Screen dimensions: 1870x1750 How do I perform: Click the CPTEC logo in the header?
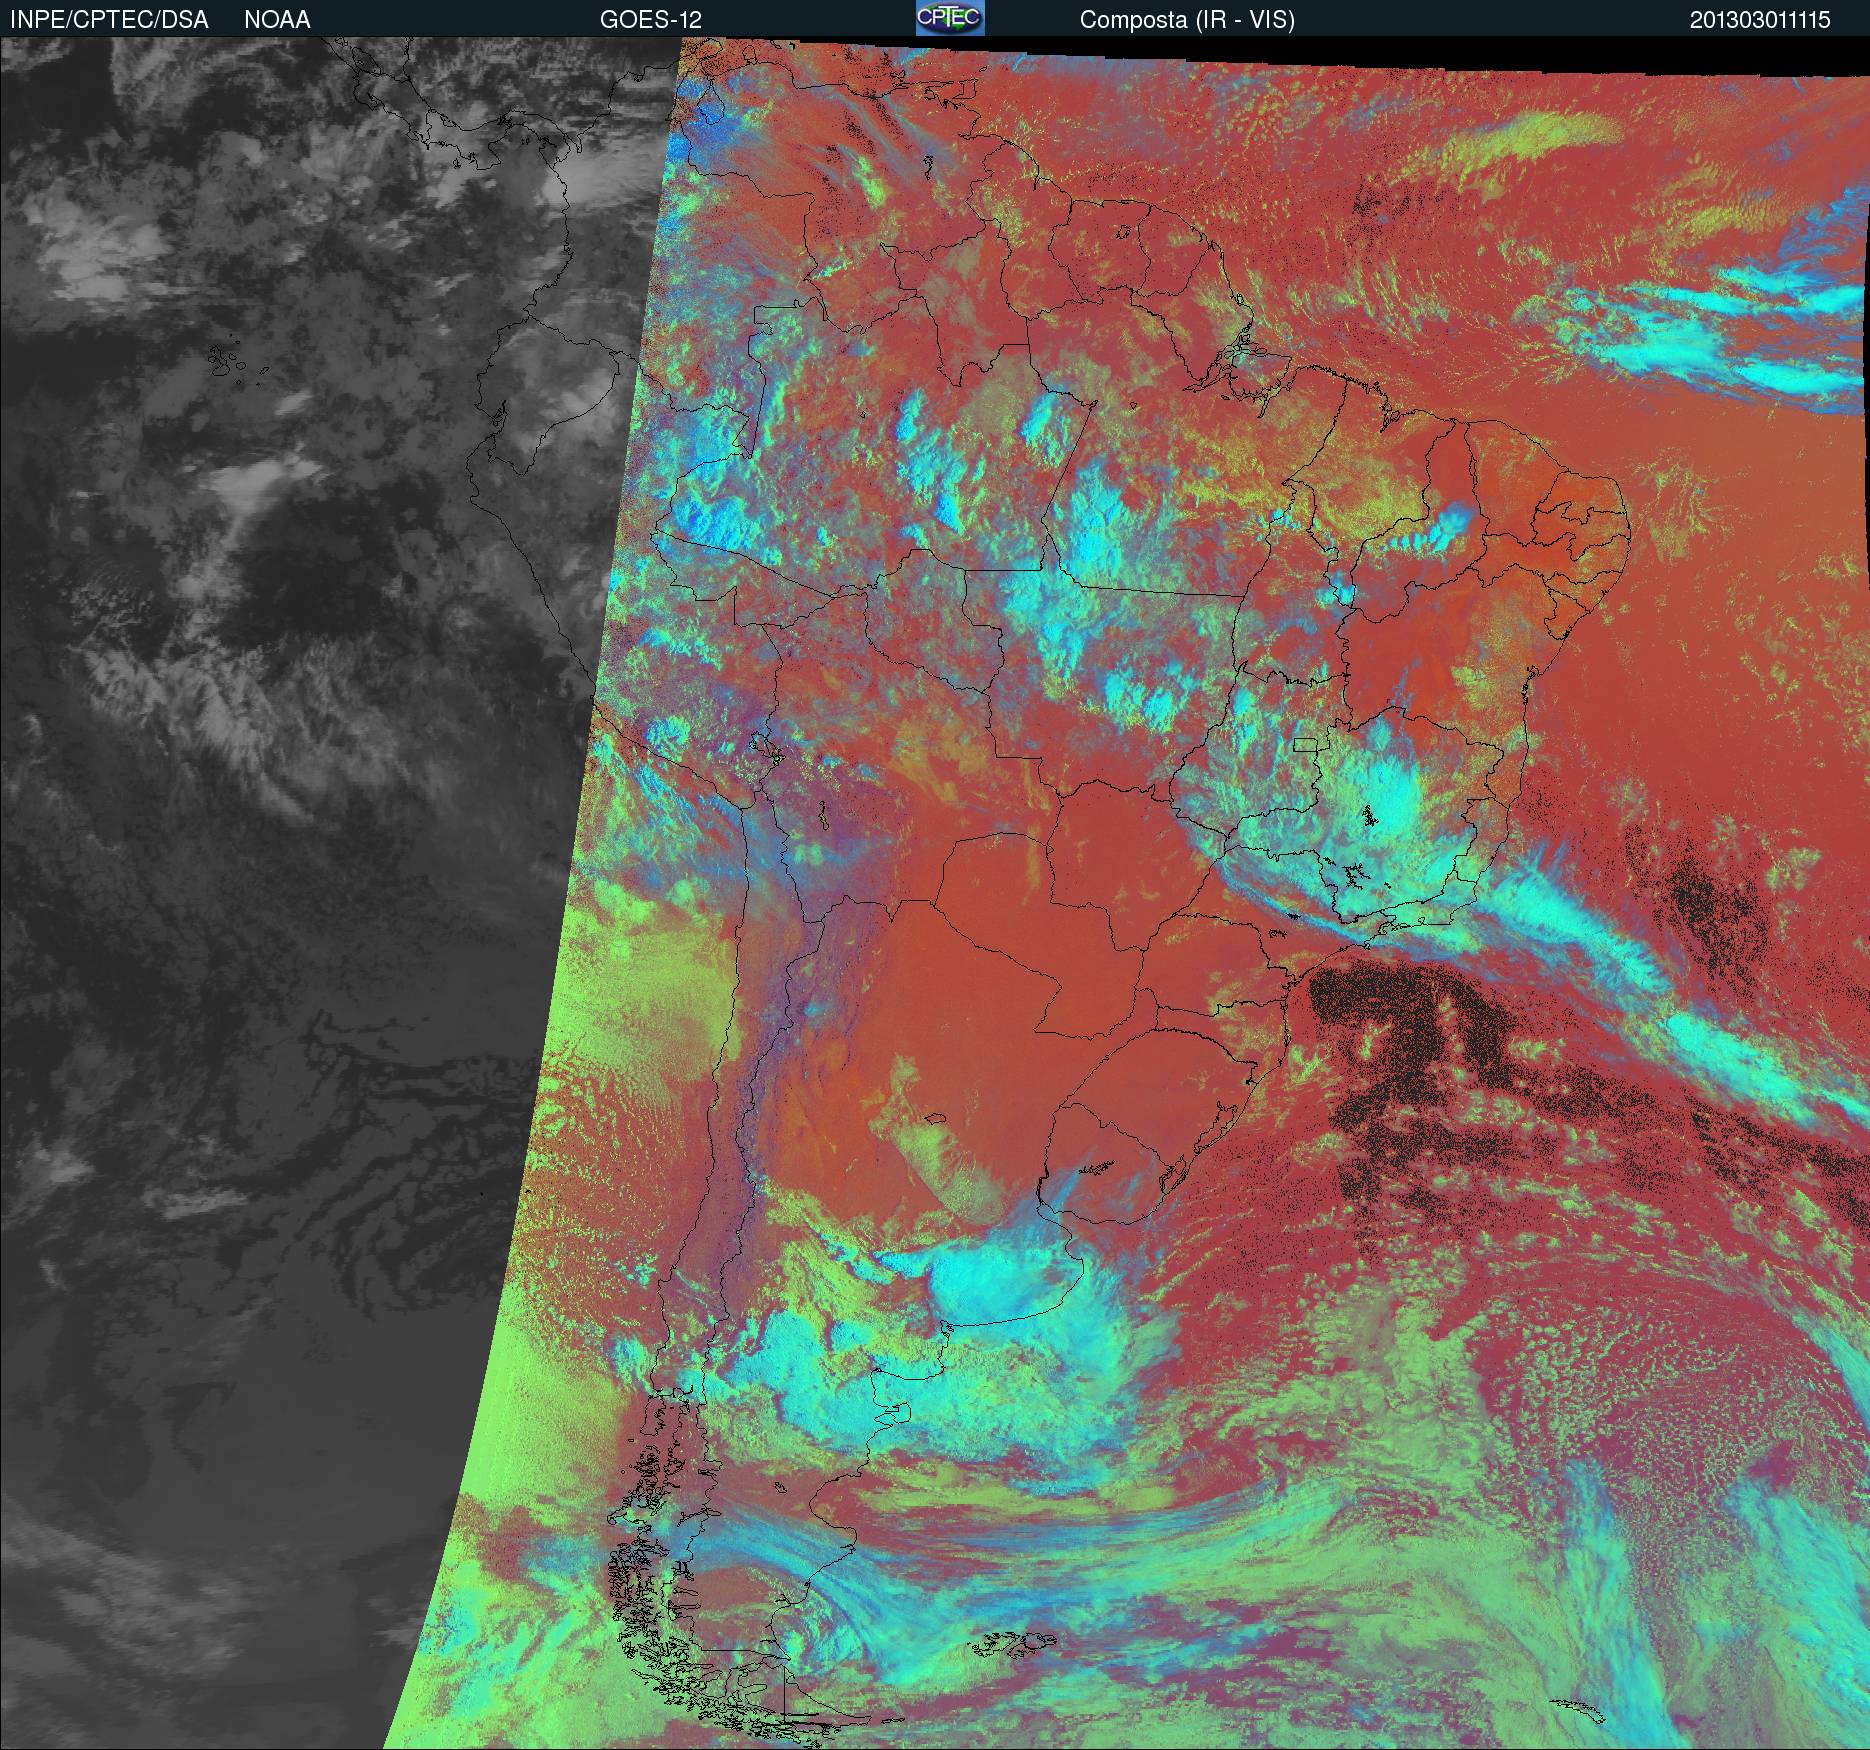[x=950, y=18]
